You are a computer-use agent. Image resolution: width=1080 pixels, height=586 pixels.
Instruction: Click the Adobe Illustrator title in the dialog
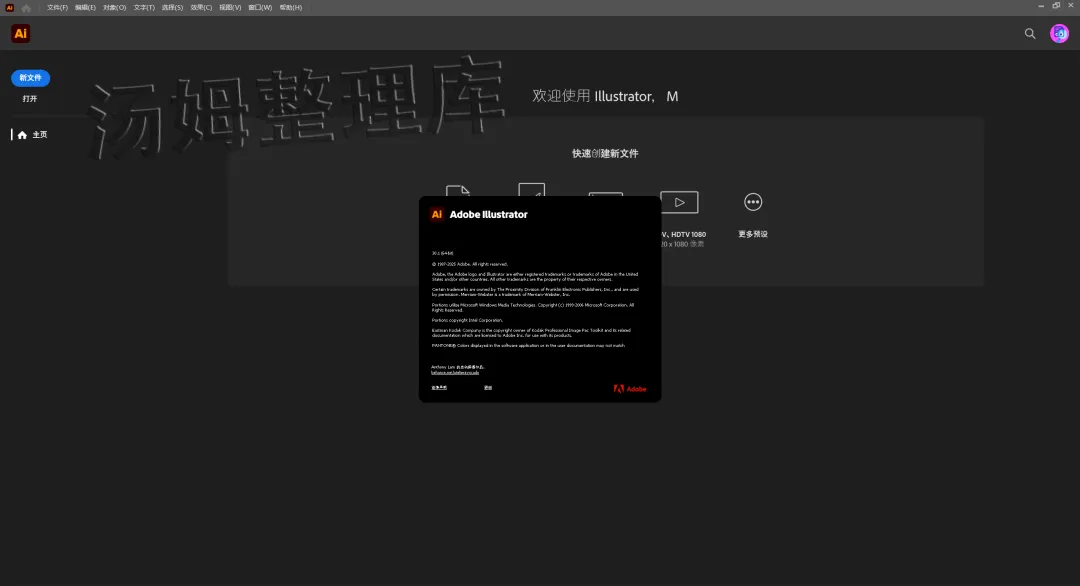(x=488, y=214)
